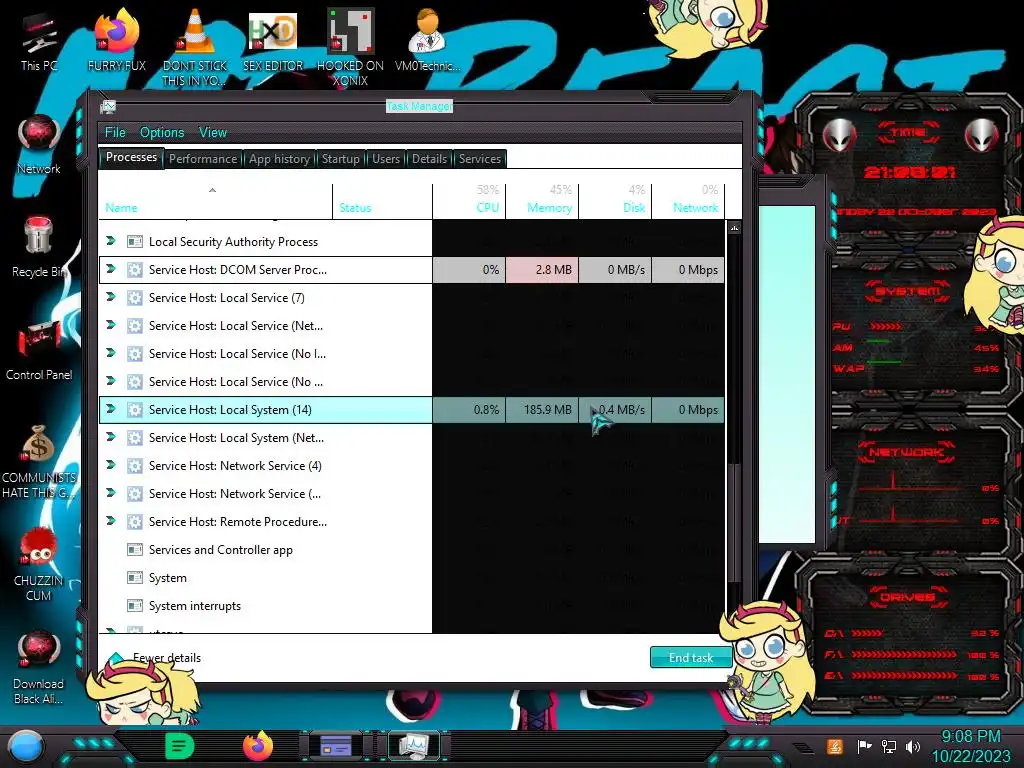Open the View menu
The height and width of the screenshot is (768, 1024).
coord(213,133)
